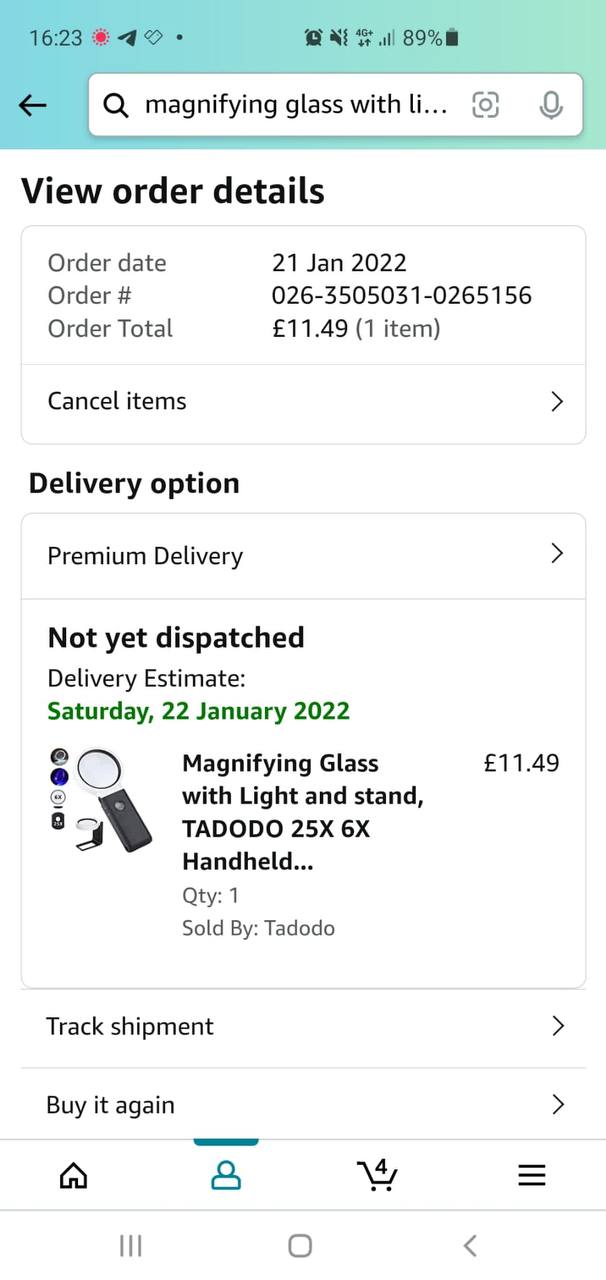This screenshot has height=1280, width=606.
Task: Open the account profile tab icon
Action: (227, 1176)
